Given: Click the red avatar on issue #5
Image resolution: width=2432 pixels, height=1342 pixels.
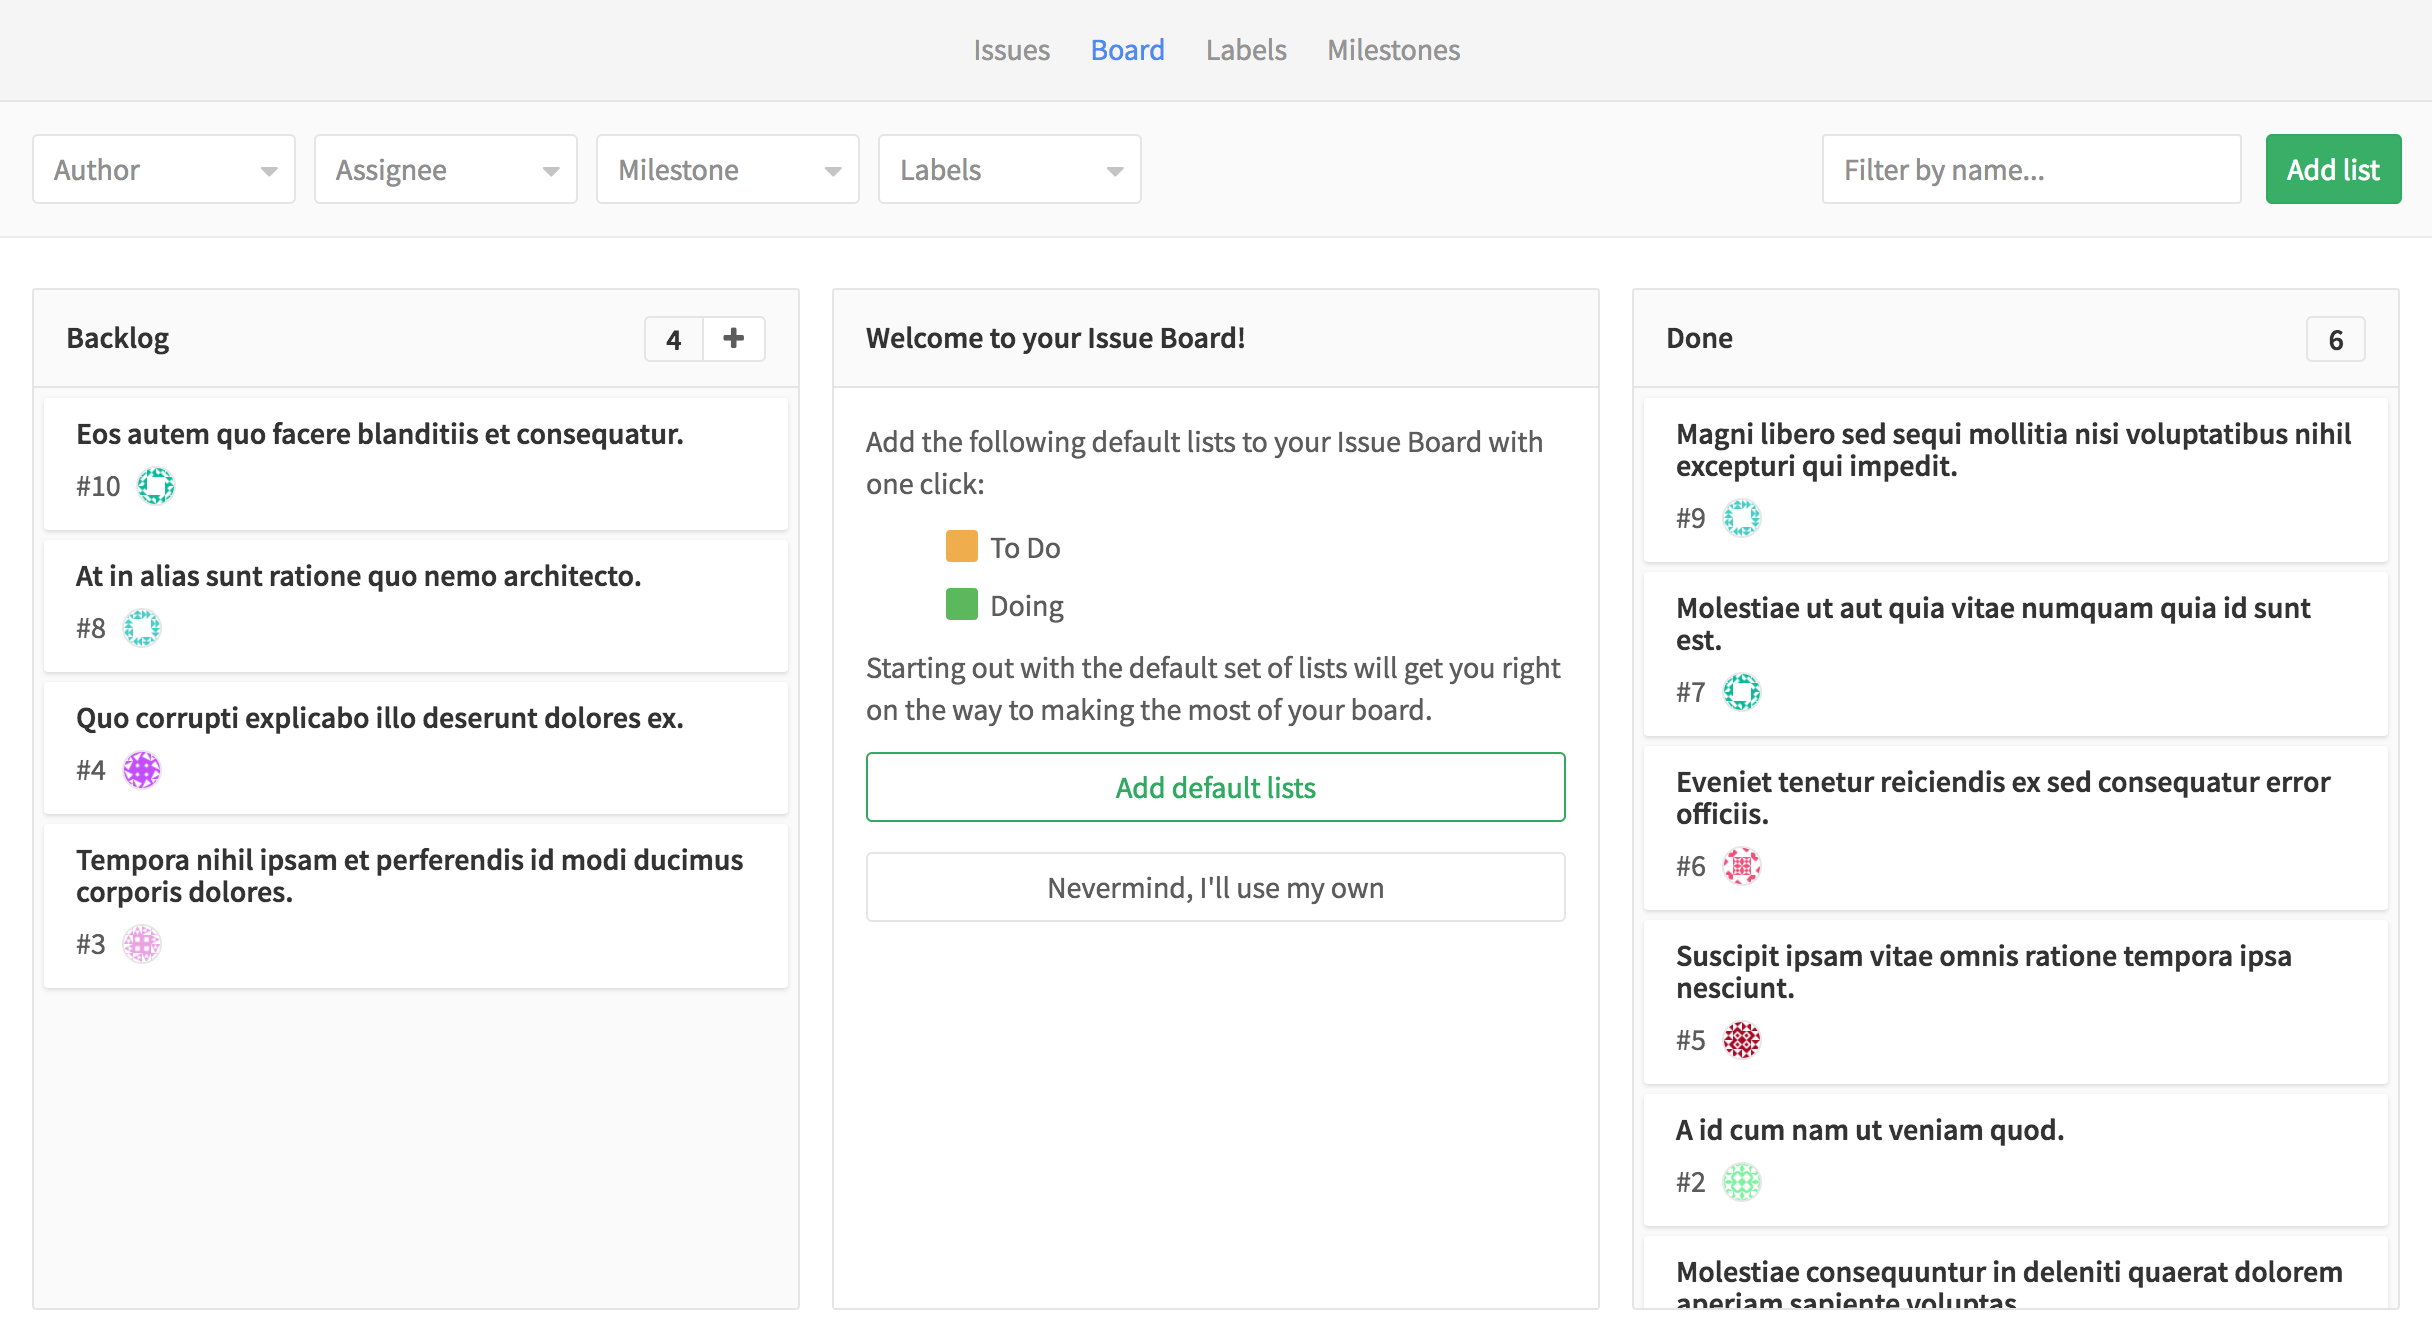Looking at the screenshot, I should tap(1741, 1040).
